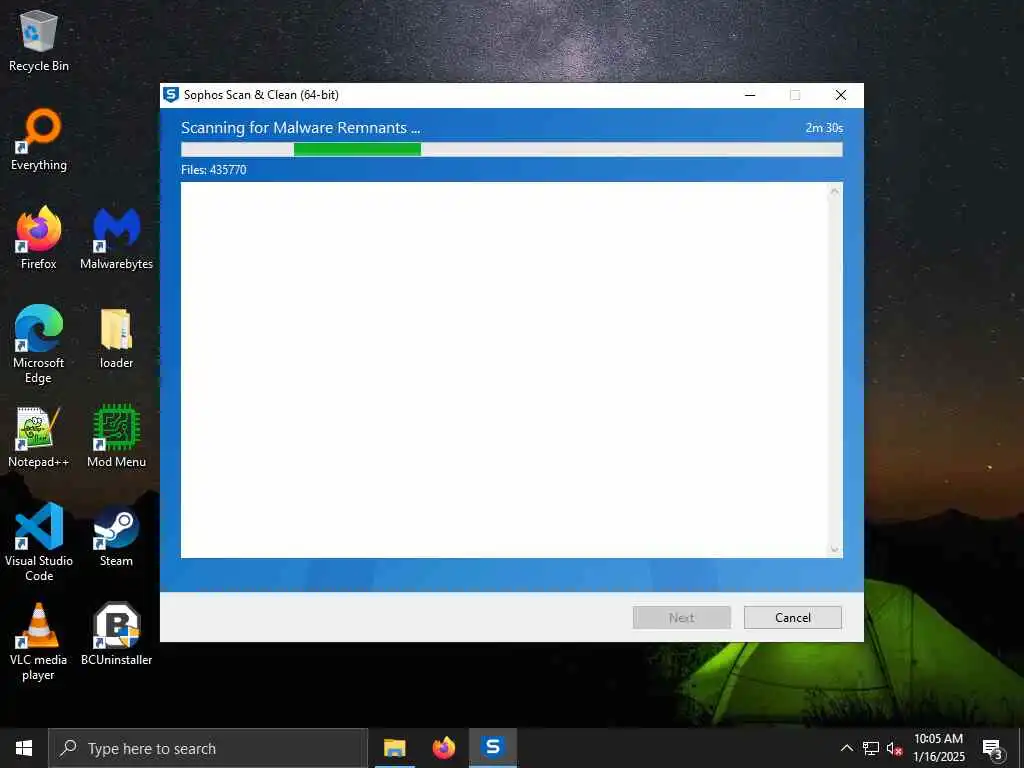The image size is (1024, 768).
Task: Open File Explorer from the taskbar
Action: click(x=394, y=748)
